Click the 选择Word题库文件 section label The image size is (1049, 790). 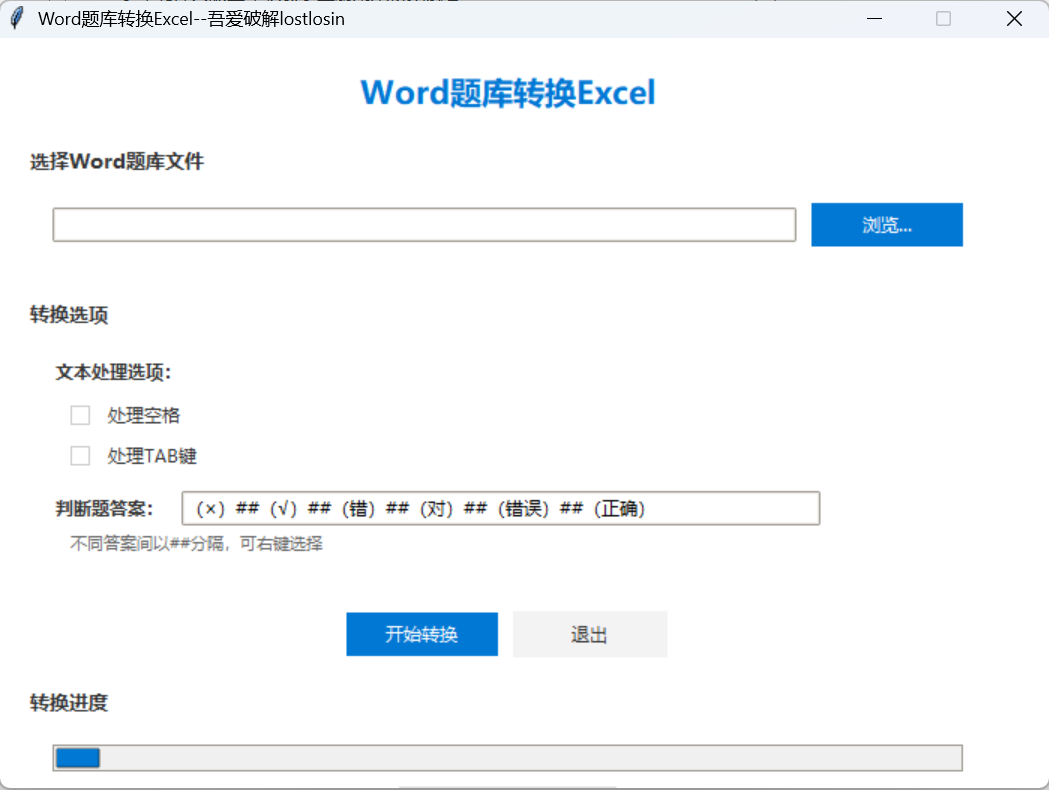115,161
